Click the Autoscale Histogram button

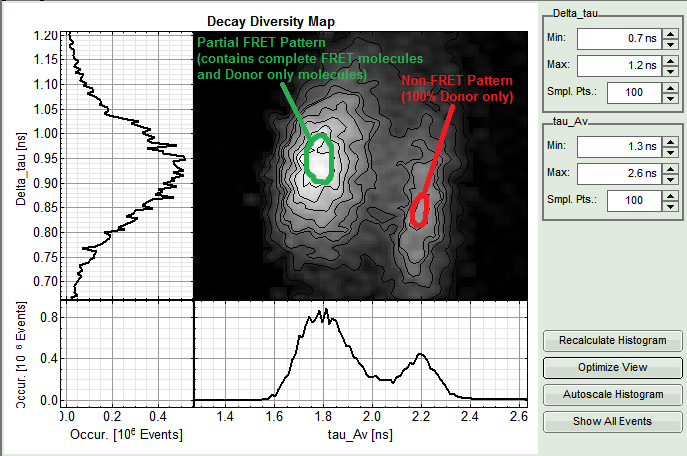tap(612, 394)
